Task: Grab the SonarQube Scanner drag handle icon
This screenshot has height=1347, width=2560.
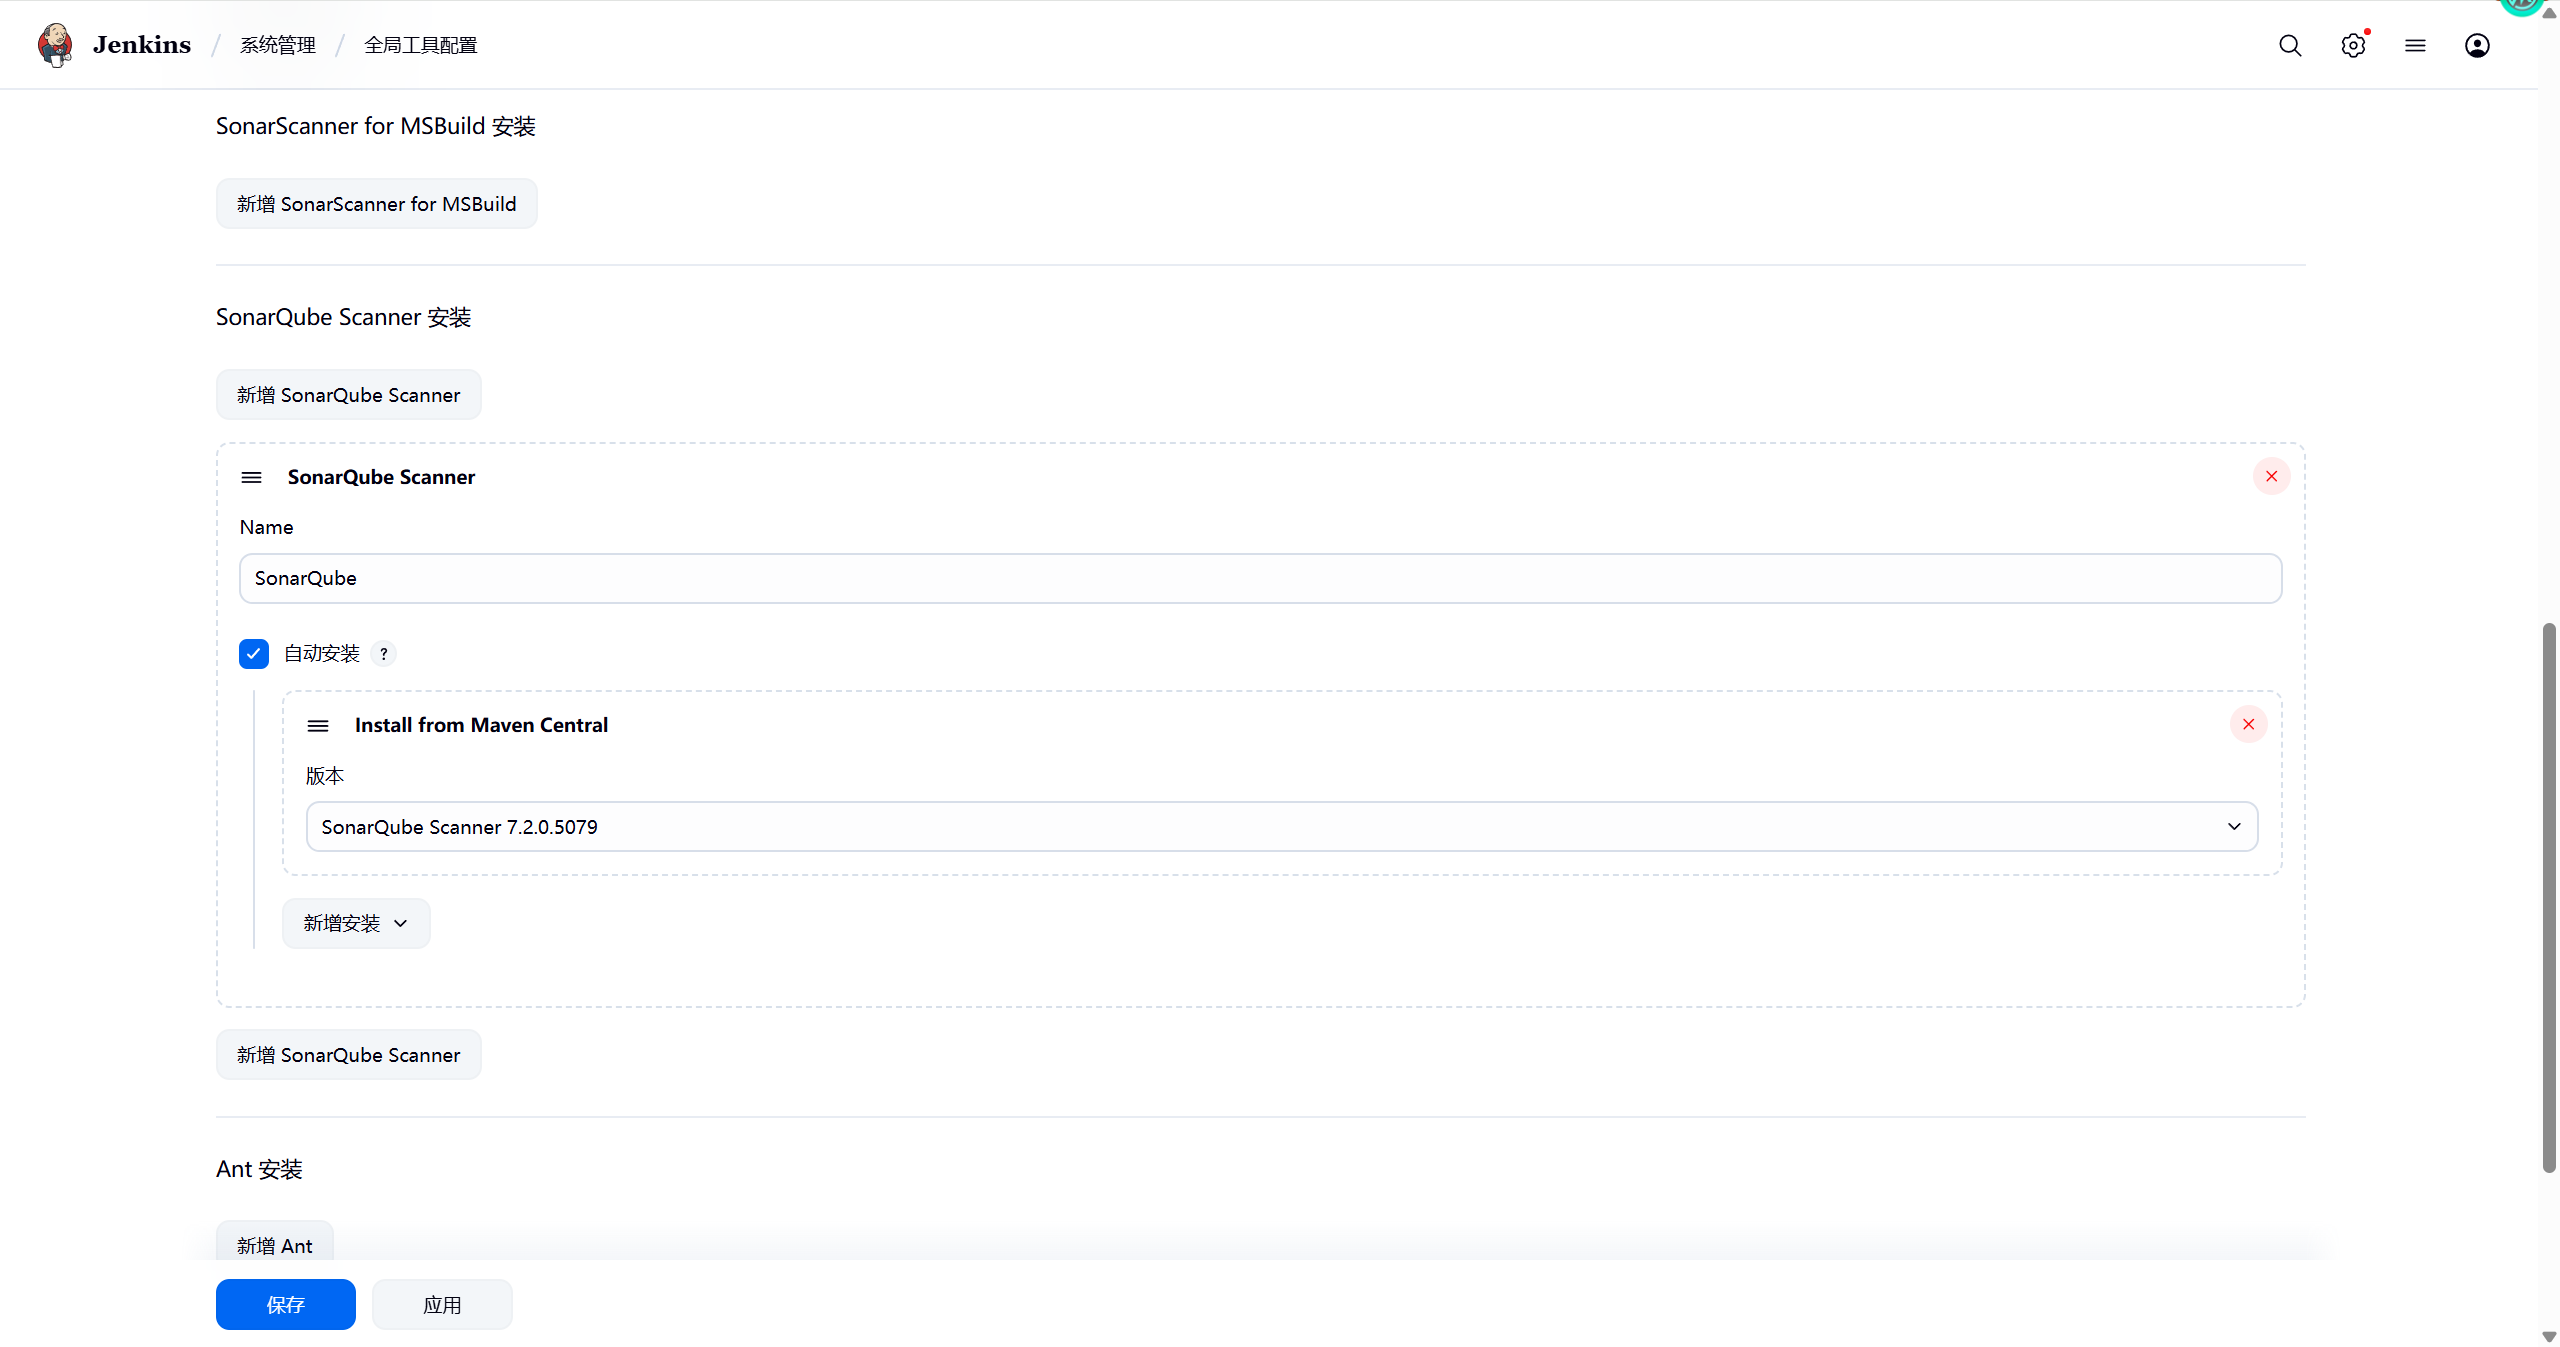Action: 251,477
